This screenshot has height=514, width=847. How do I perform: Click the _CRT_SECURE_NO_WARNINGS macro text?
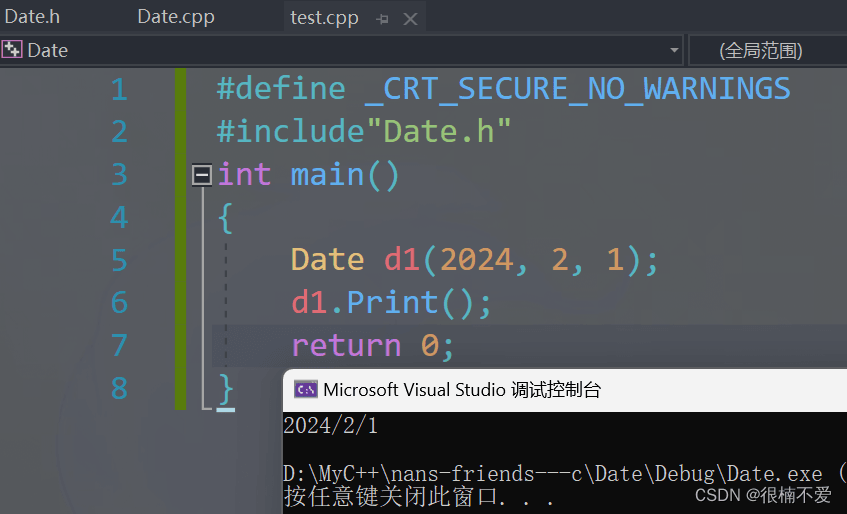click(x=578, y=90)
